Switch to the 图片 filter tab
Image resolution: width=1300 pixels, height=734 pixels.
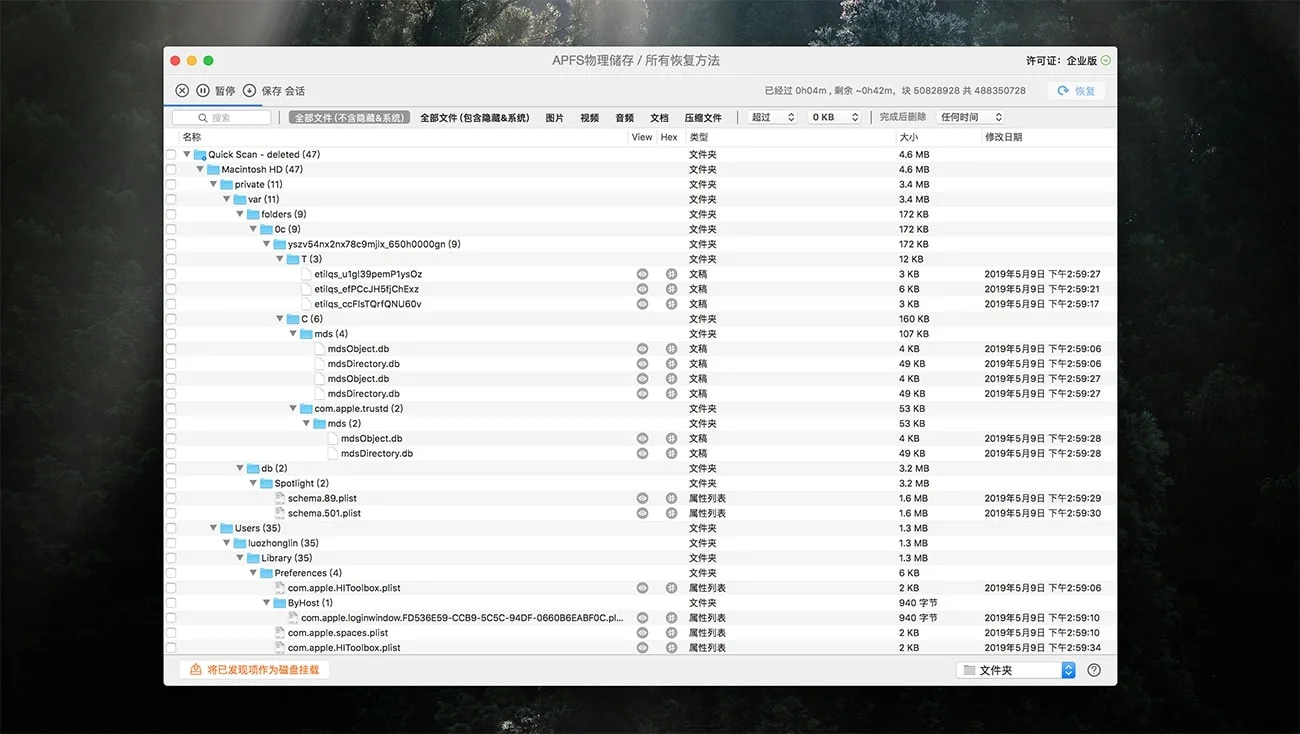554,116
